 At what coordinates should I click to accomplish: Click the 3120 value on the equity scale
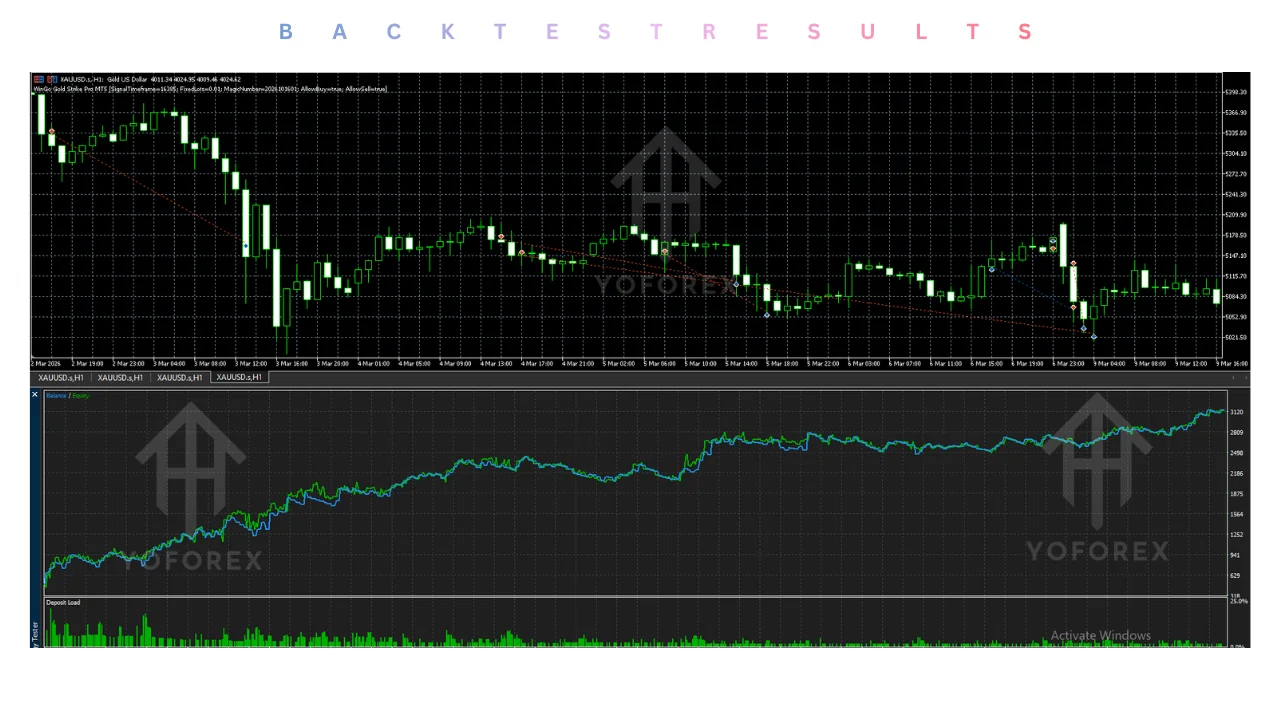point(1237,412)
